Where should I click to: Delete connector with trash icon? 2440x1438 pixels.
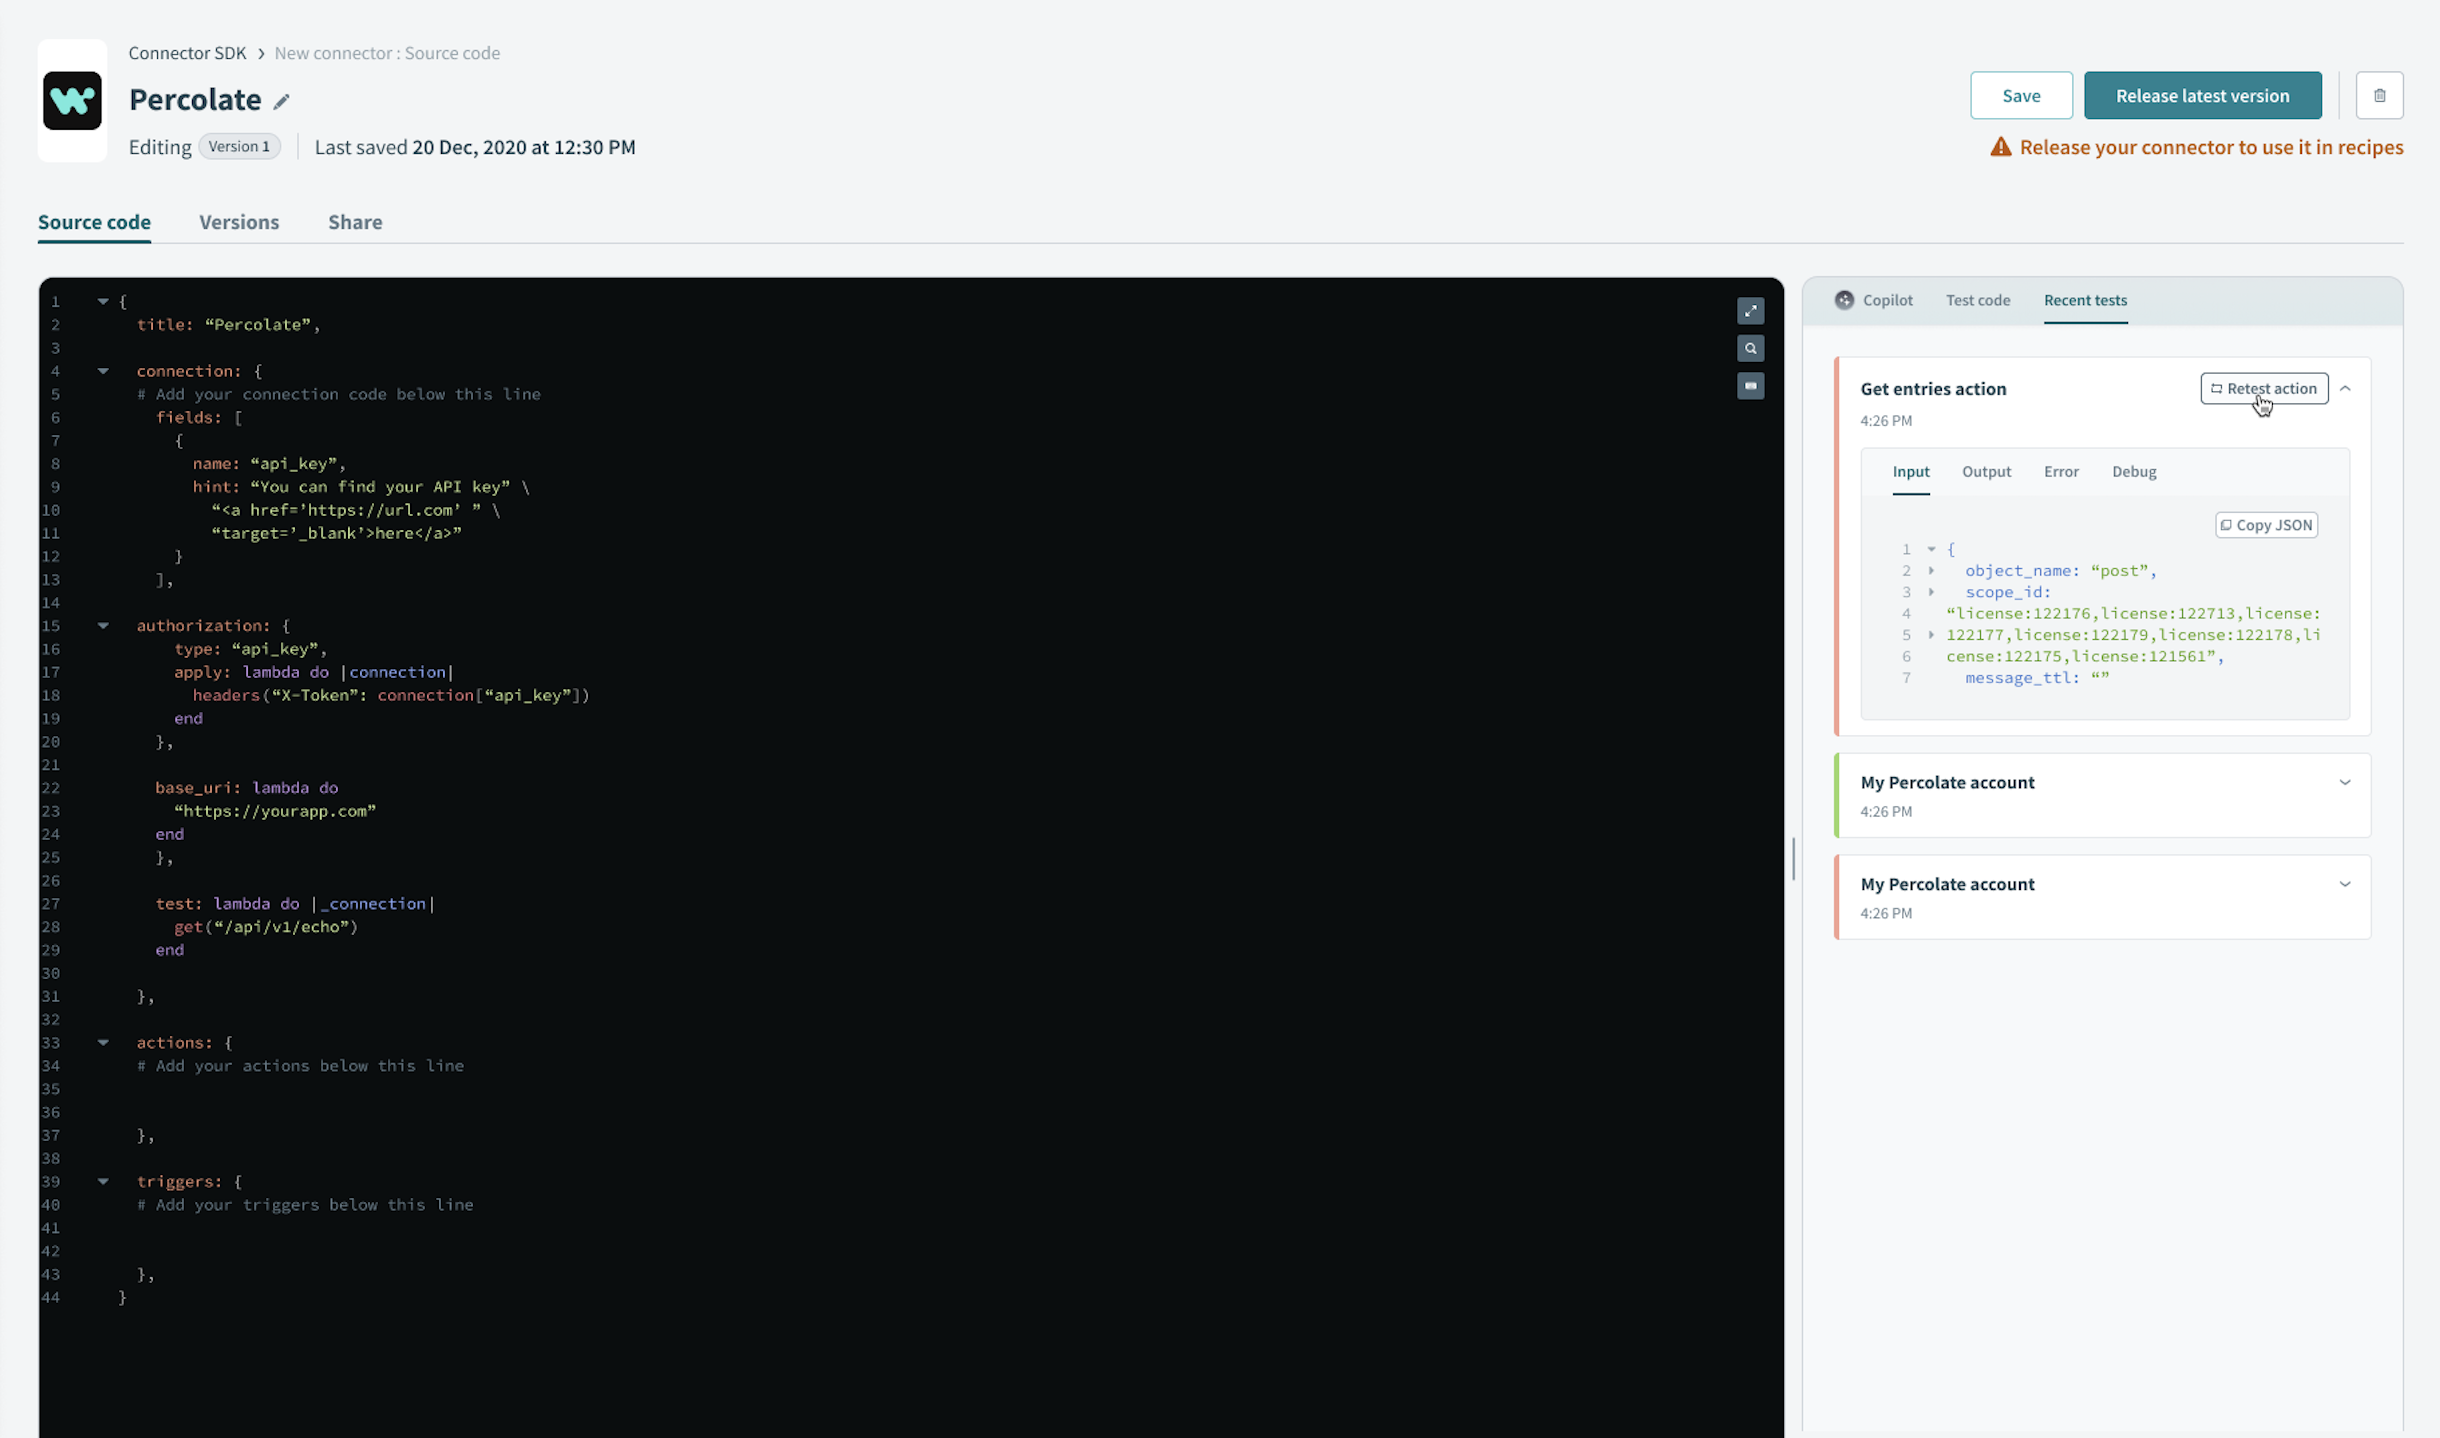(2379, 95)
